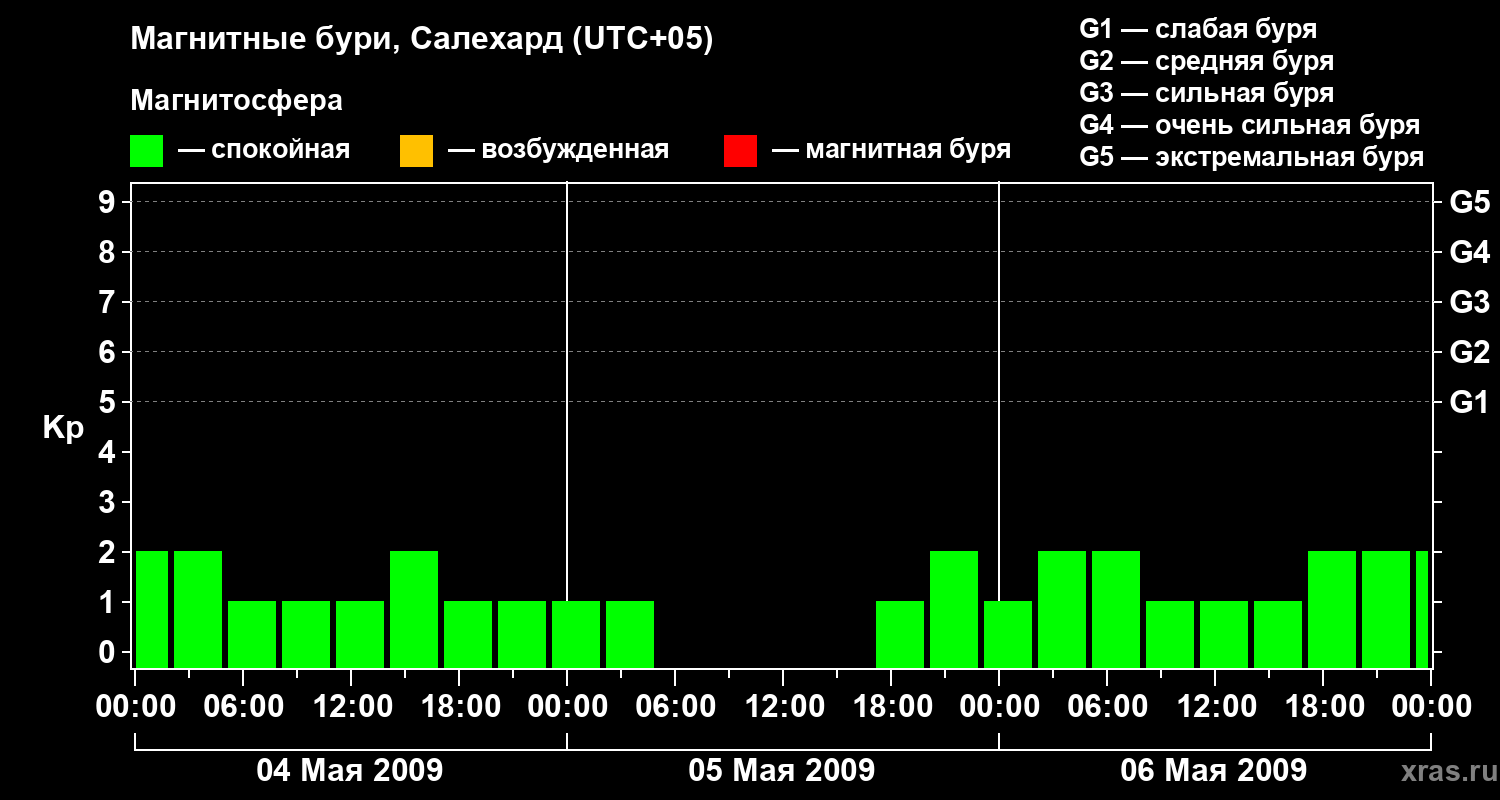This screenshot has height=800, width=1500.
Task: Click the 05:00–08:00 Kp 2 bar on 06 Мая
Action: pyautogui.click(x=1116, y=609)
